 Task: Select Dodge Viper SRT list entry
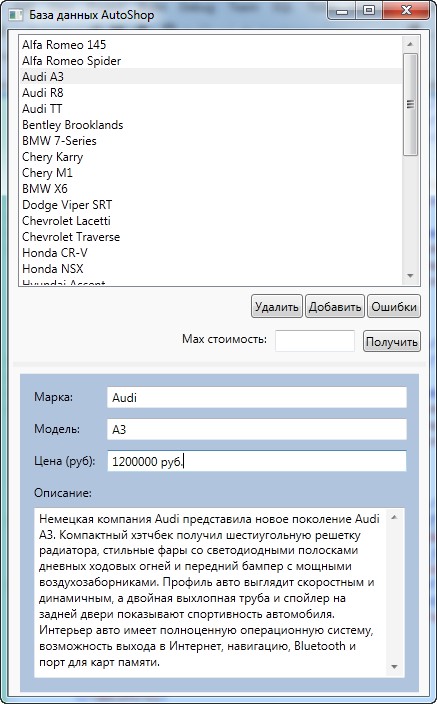(211, 205)
